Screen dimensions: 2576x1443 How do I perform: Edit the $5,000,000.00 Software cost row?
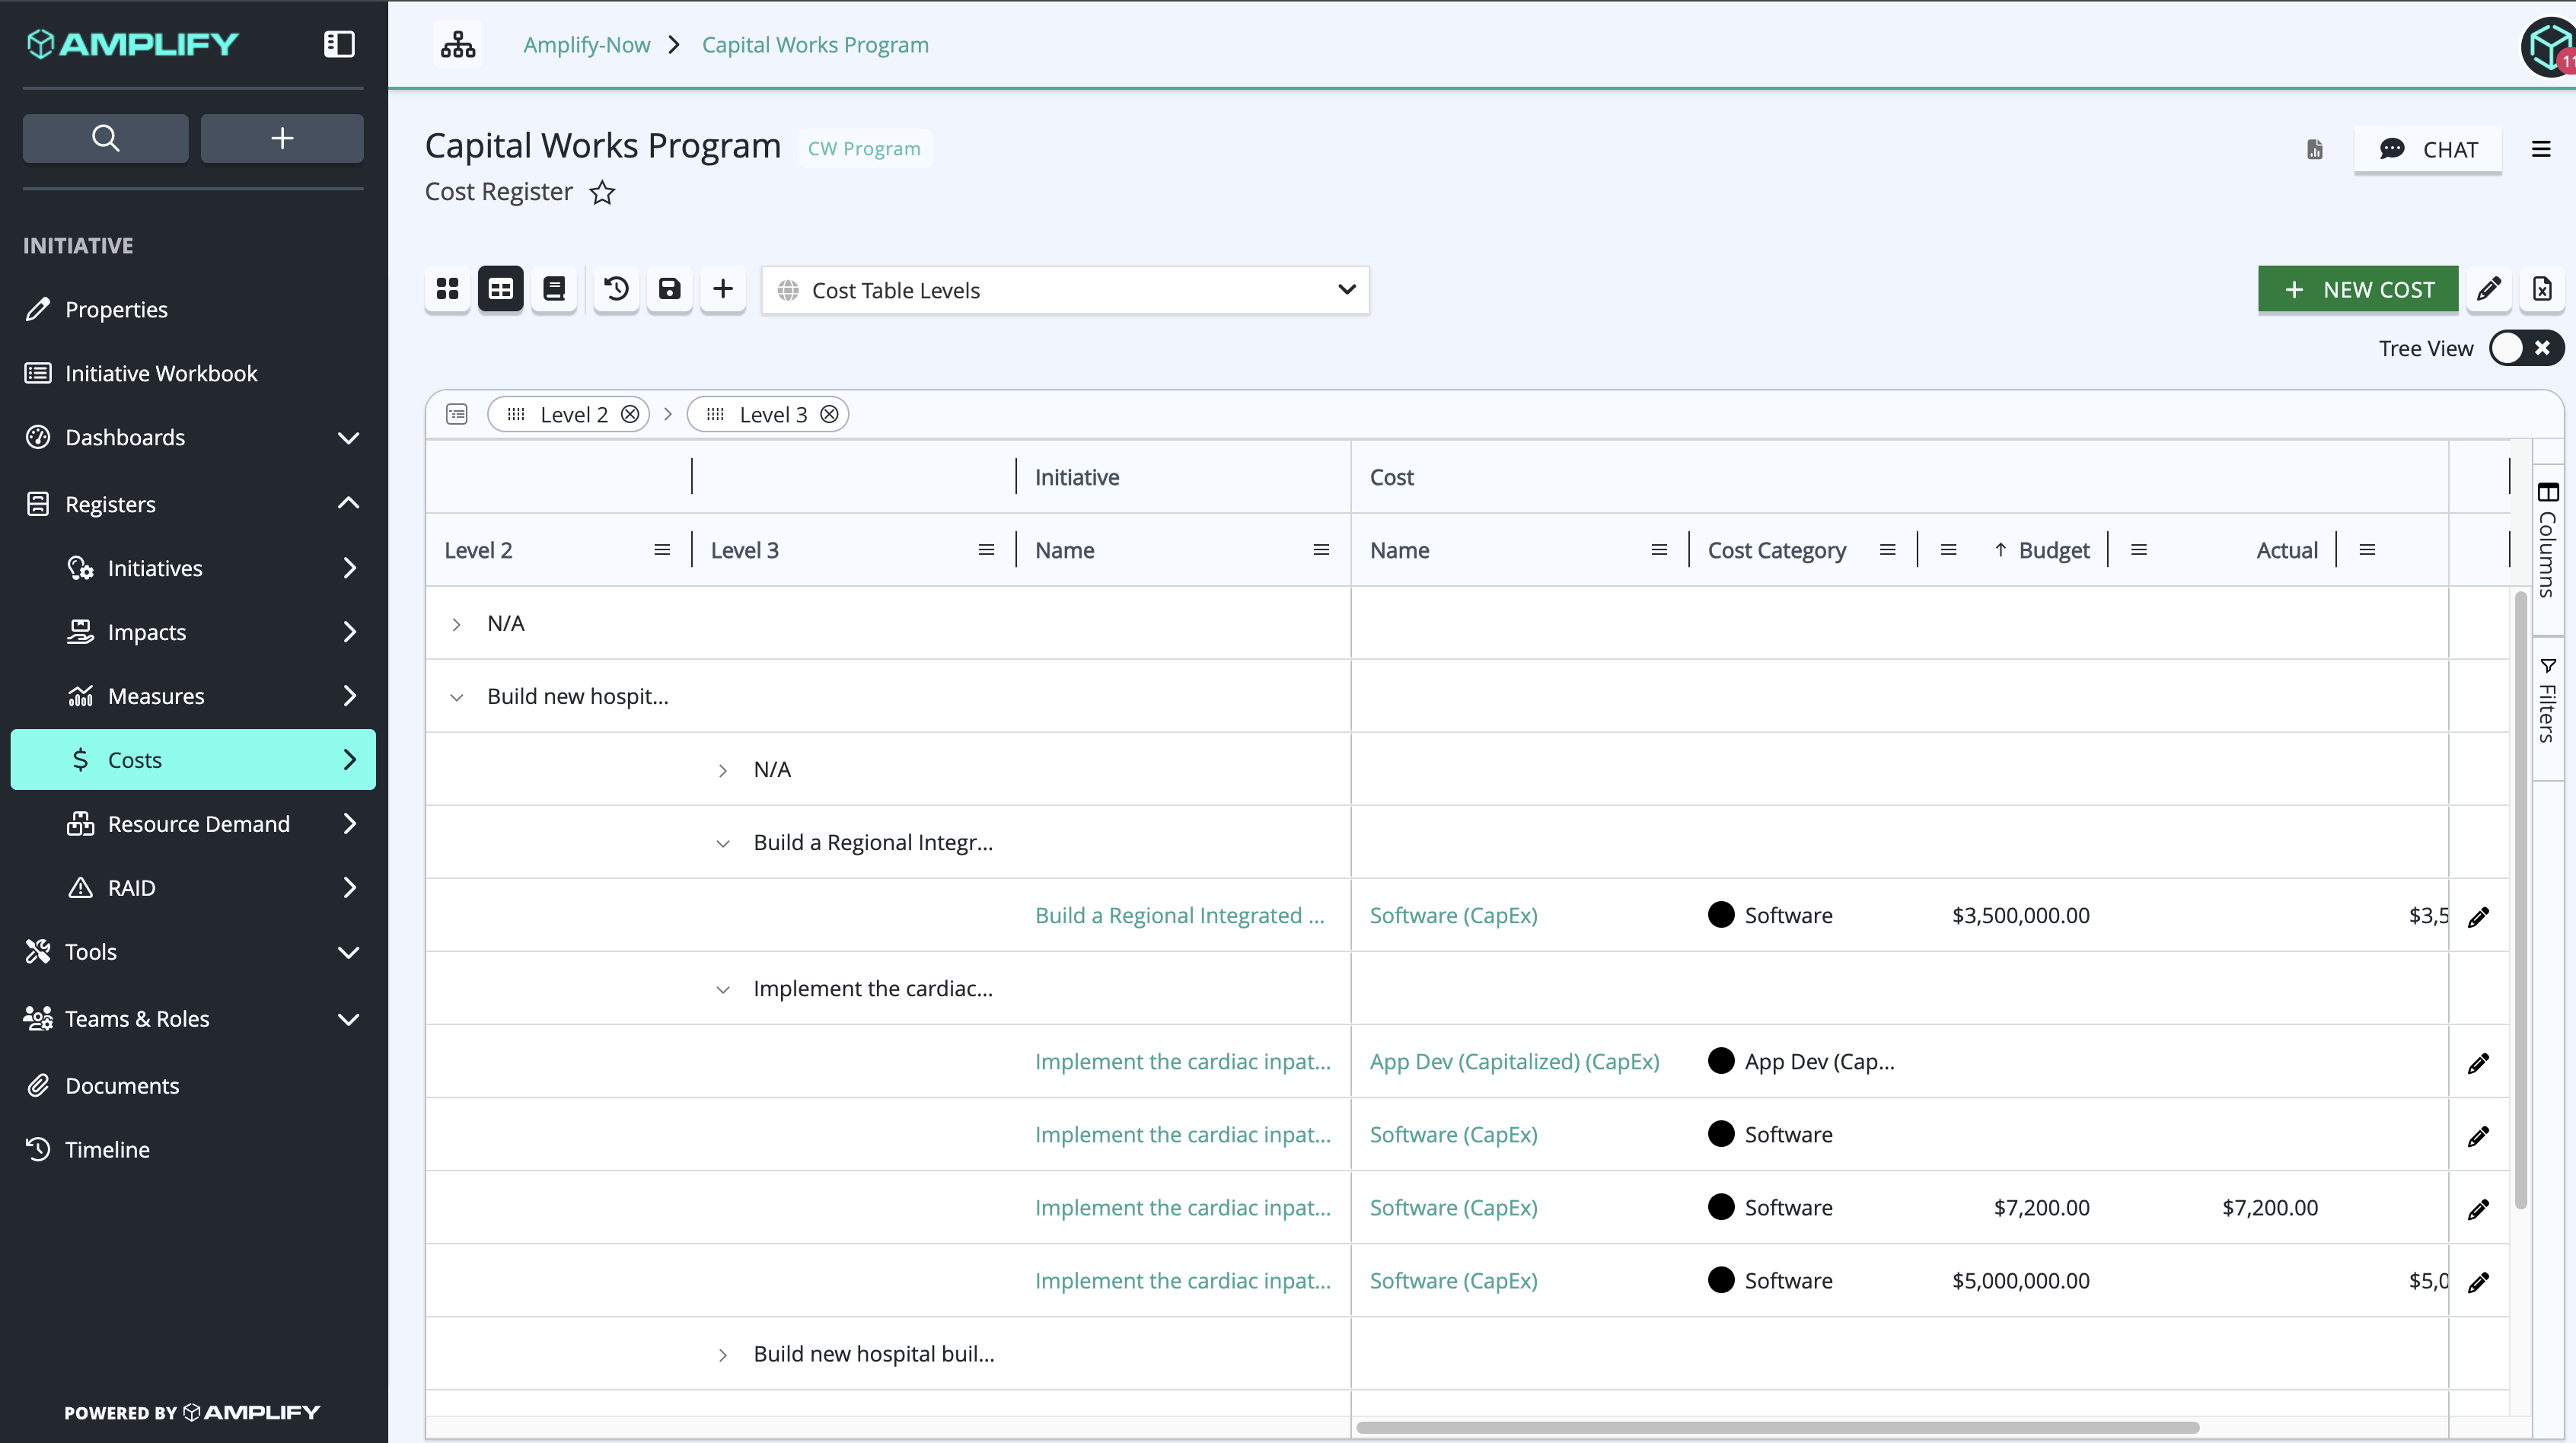pyautogui.click(x=2478, y=1282)
